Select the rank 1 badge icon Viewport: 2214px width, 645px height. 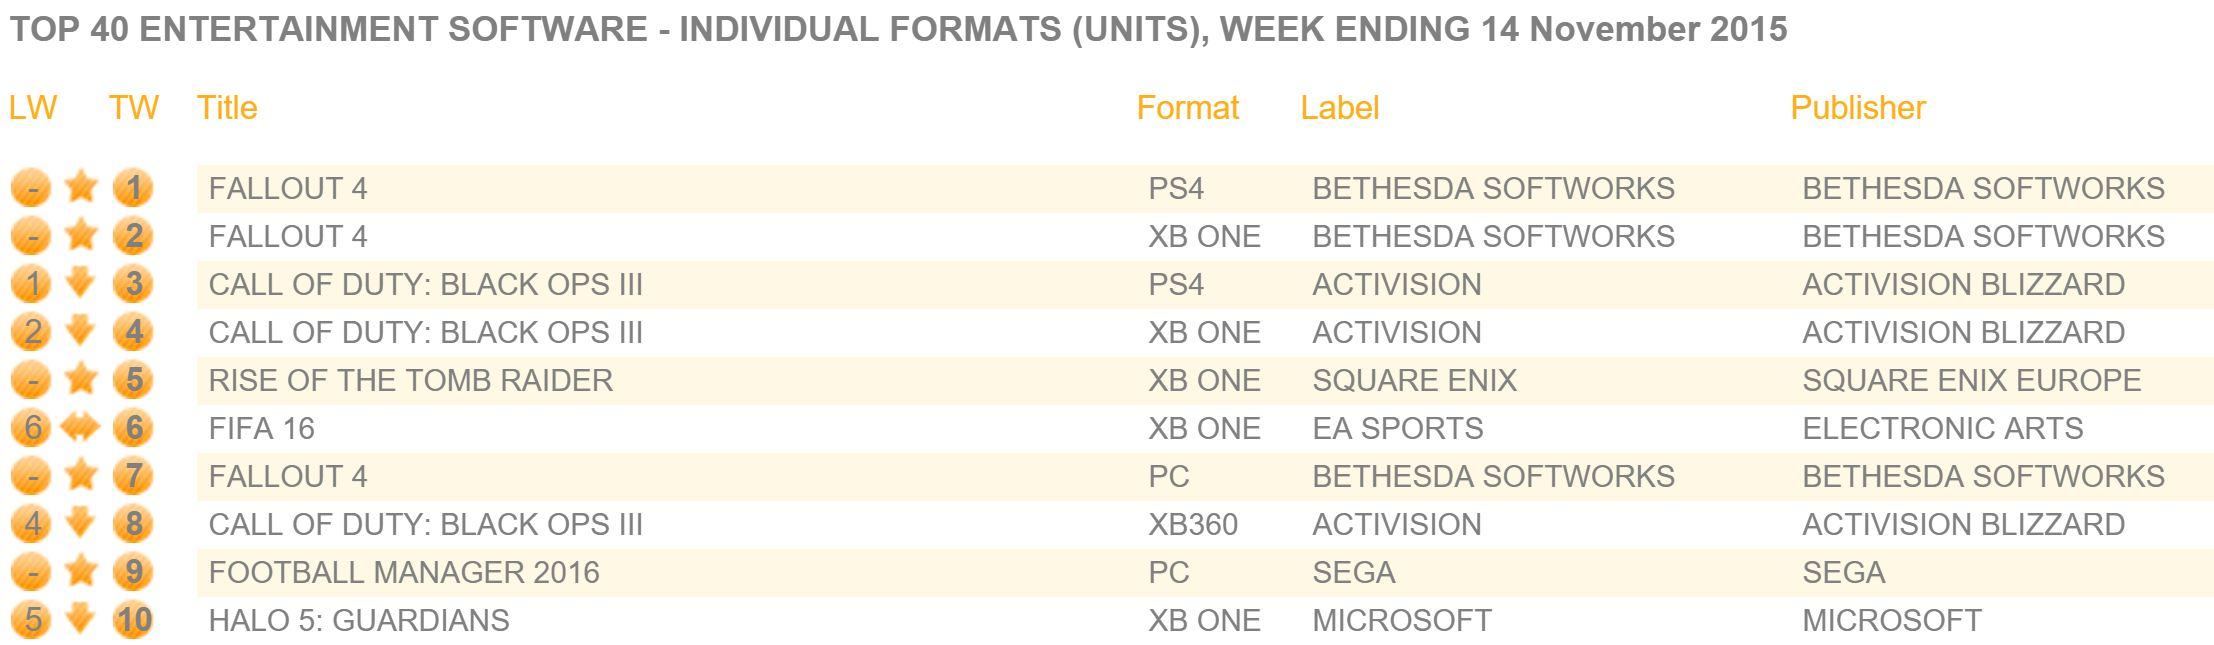pos(133,188)
